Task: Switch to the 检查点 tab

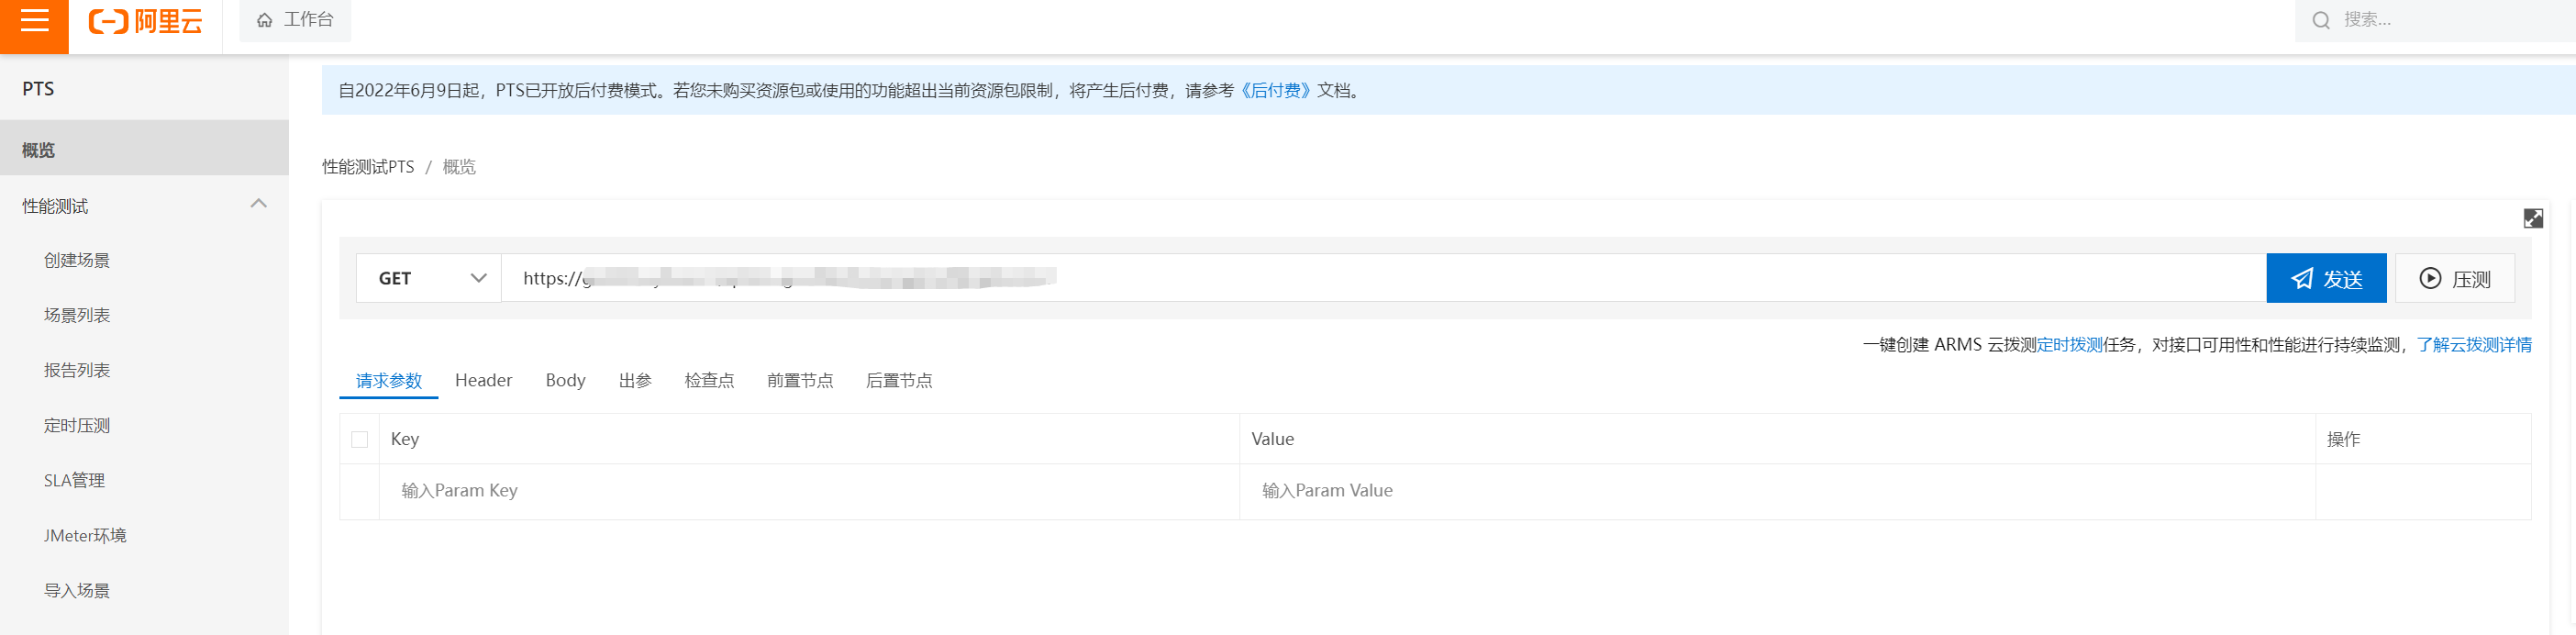Action: coord(709,380)
